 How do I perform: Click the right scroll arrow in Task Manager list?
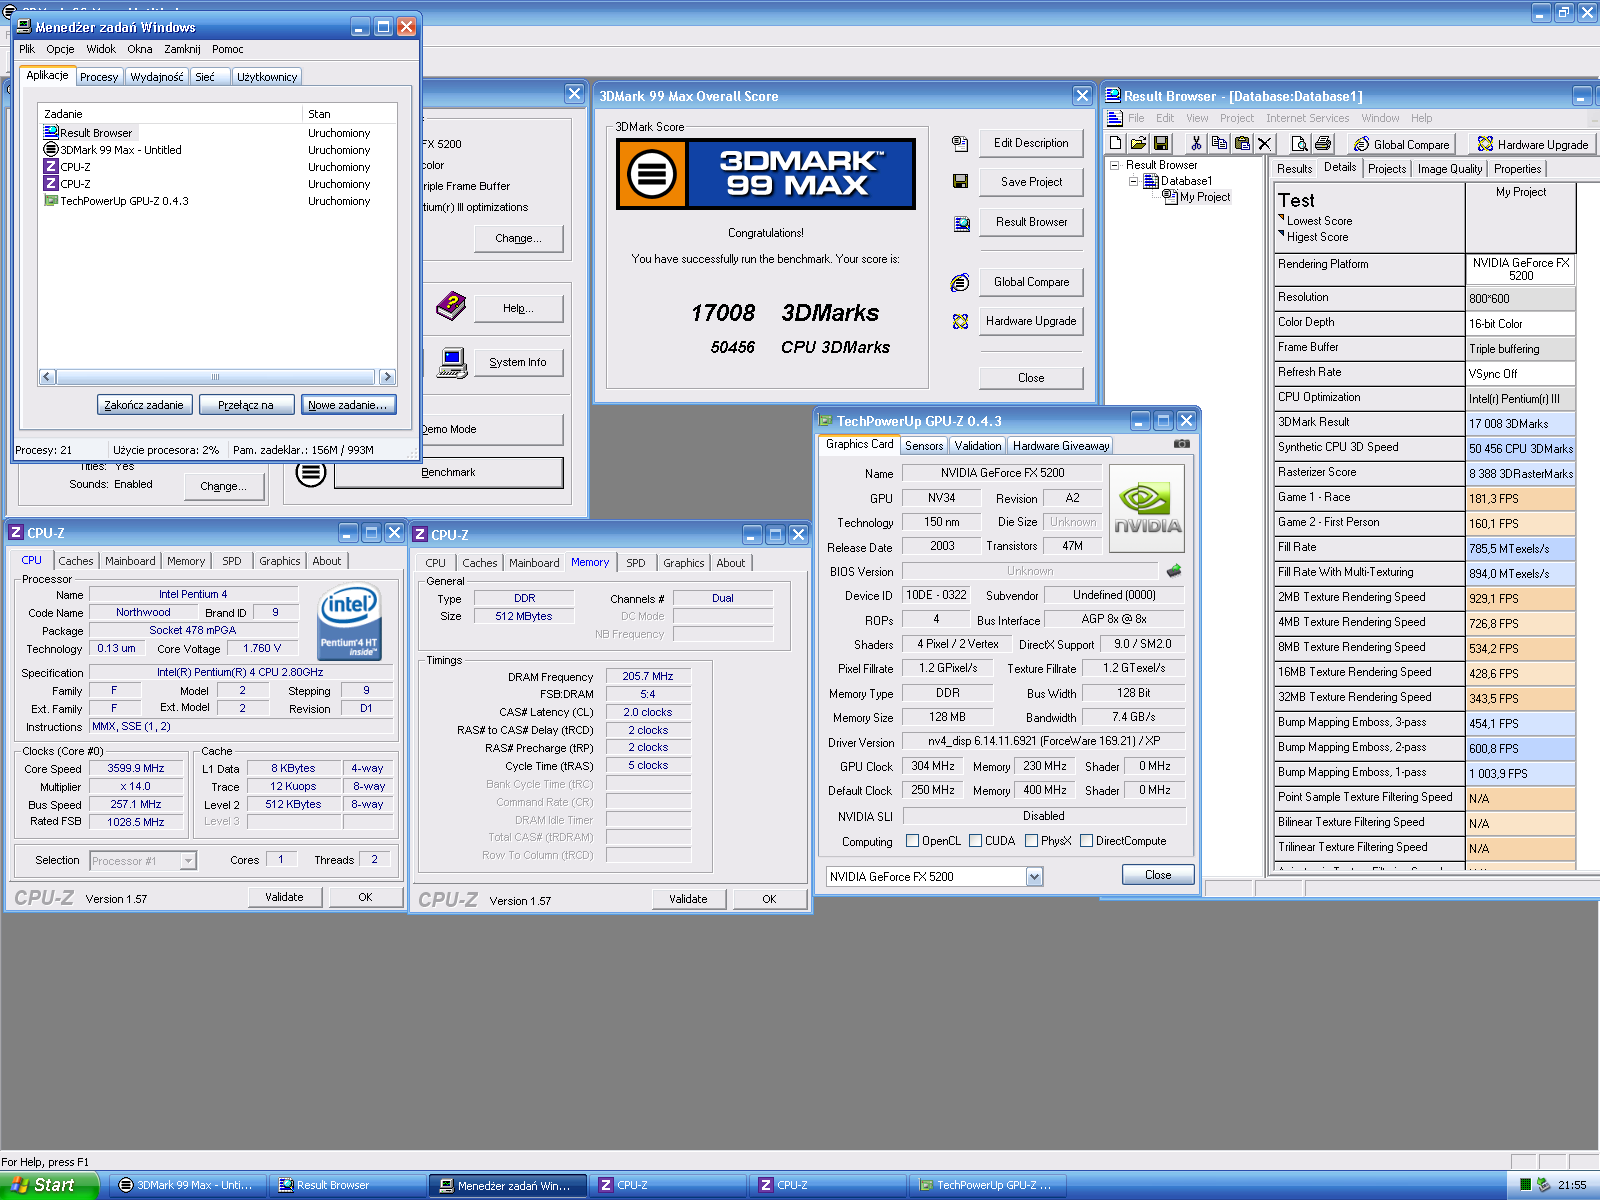(388, 377)
